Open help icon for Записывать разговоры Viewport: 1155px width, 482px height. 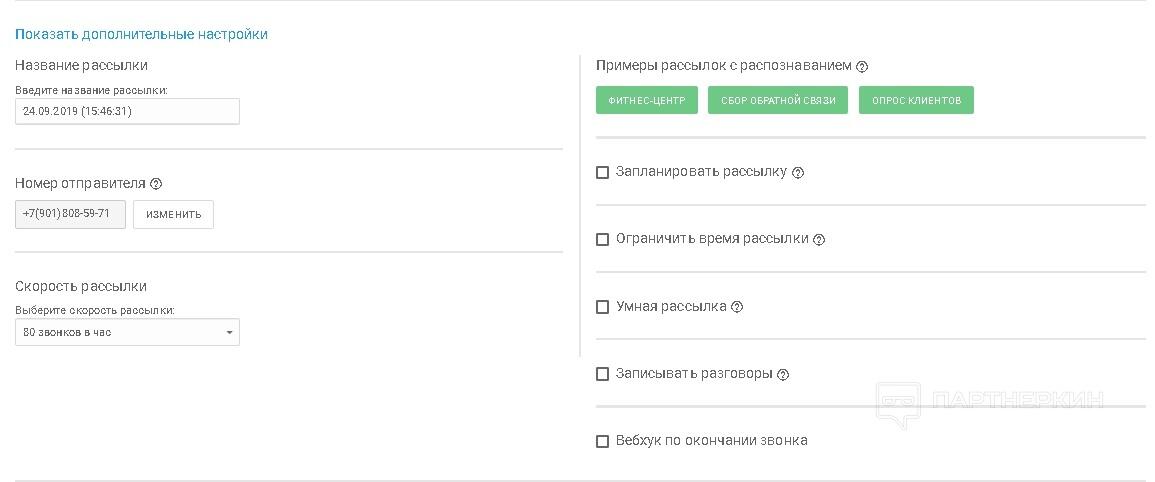tap(783, 375)
